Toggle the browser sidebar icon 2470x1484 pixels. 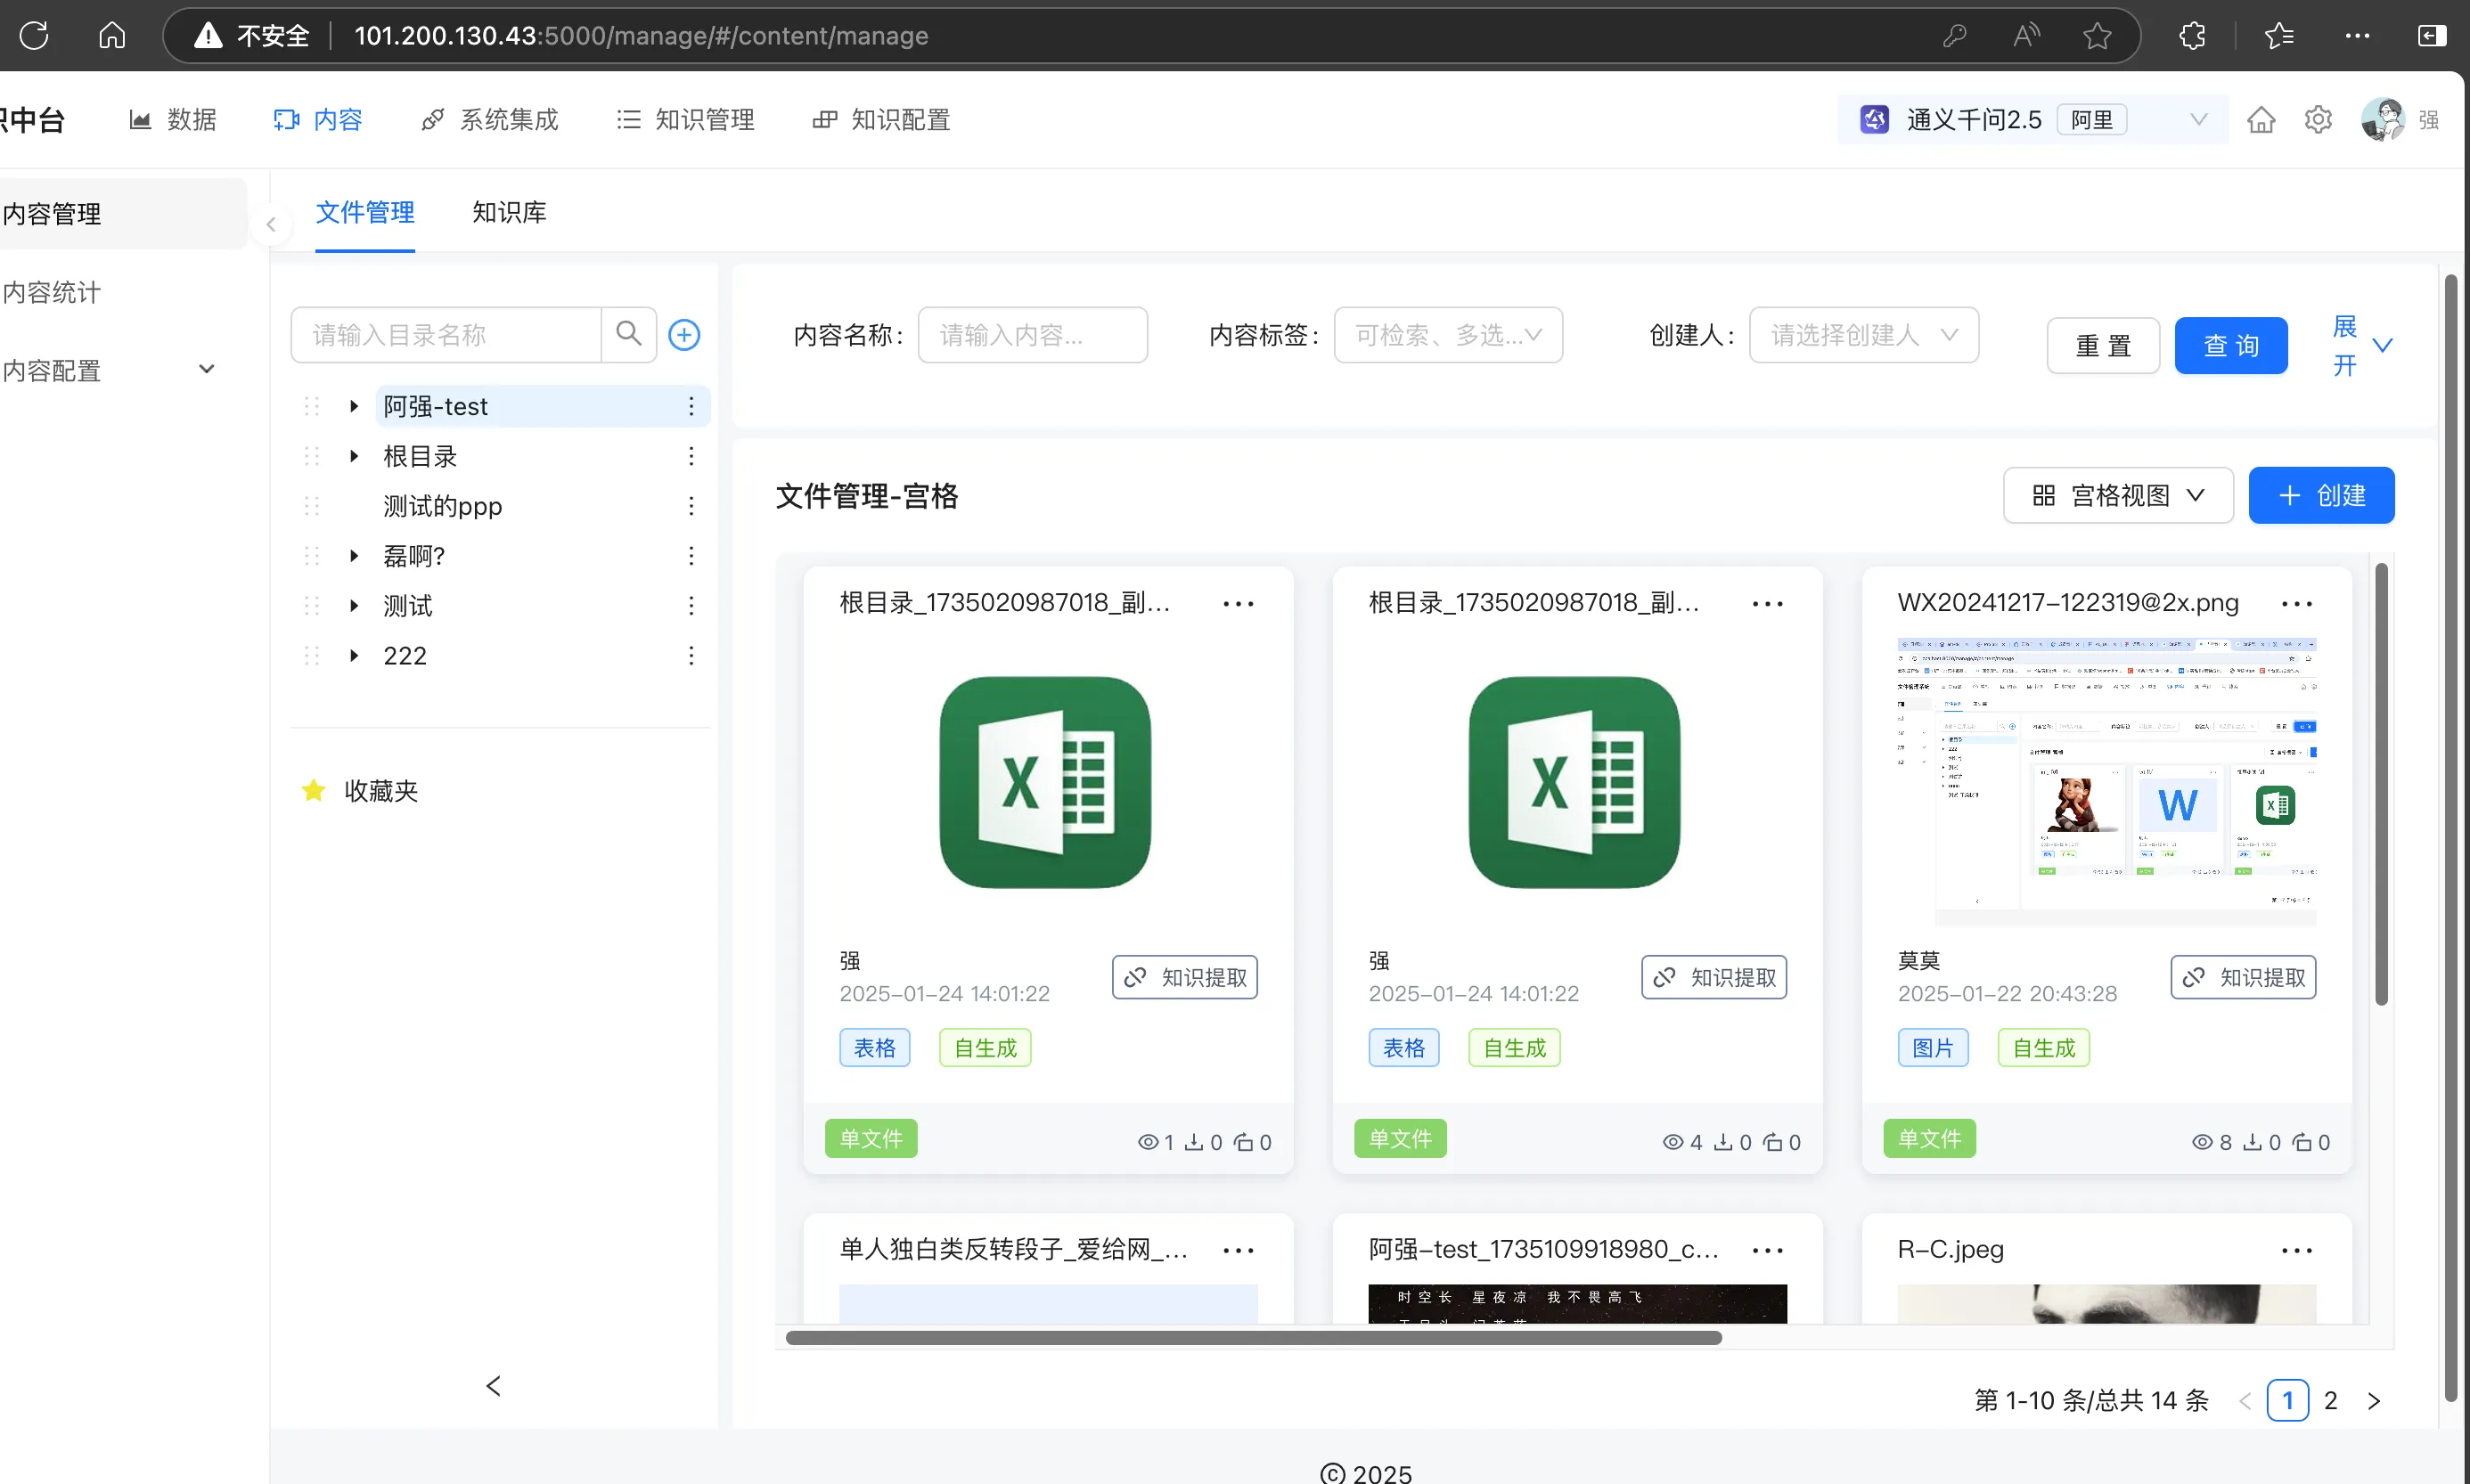[2431, 36]
